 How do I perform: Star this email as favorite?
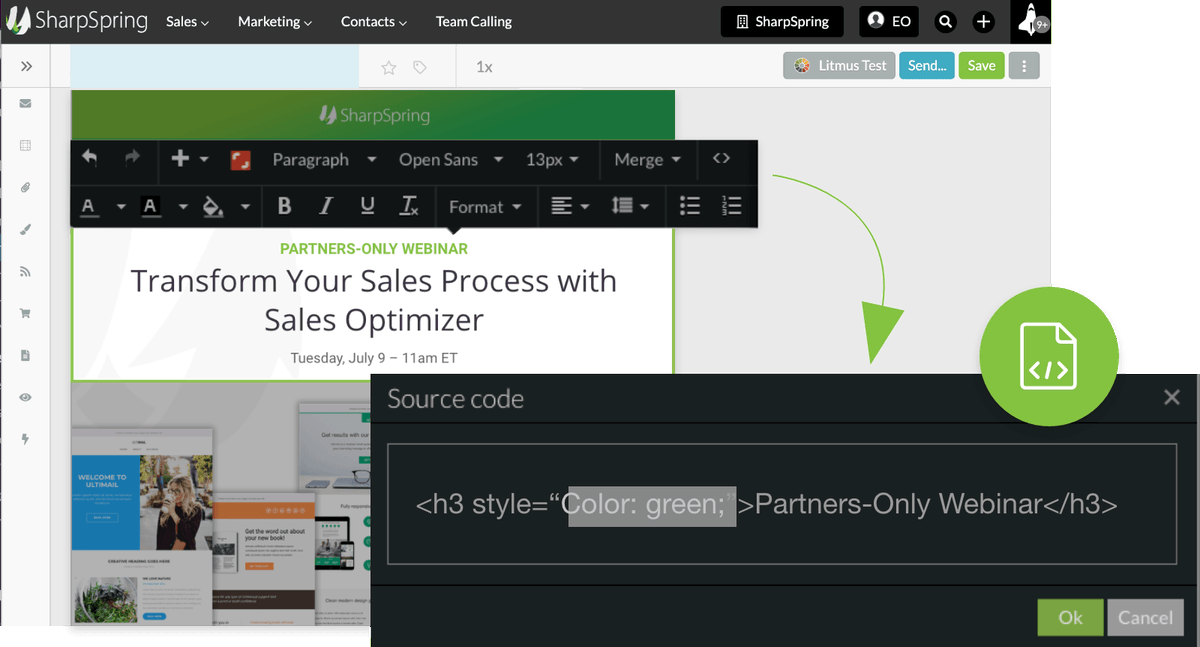[x=389, y=67]
